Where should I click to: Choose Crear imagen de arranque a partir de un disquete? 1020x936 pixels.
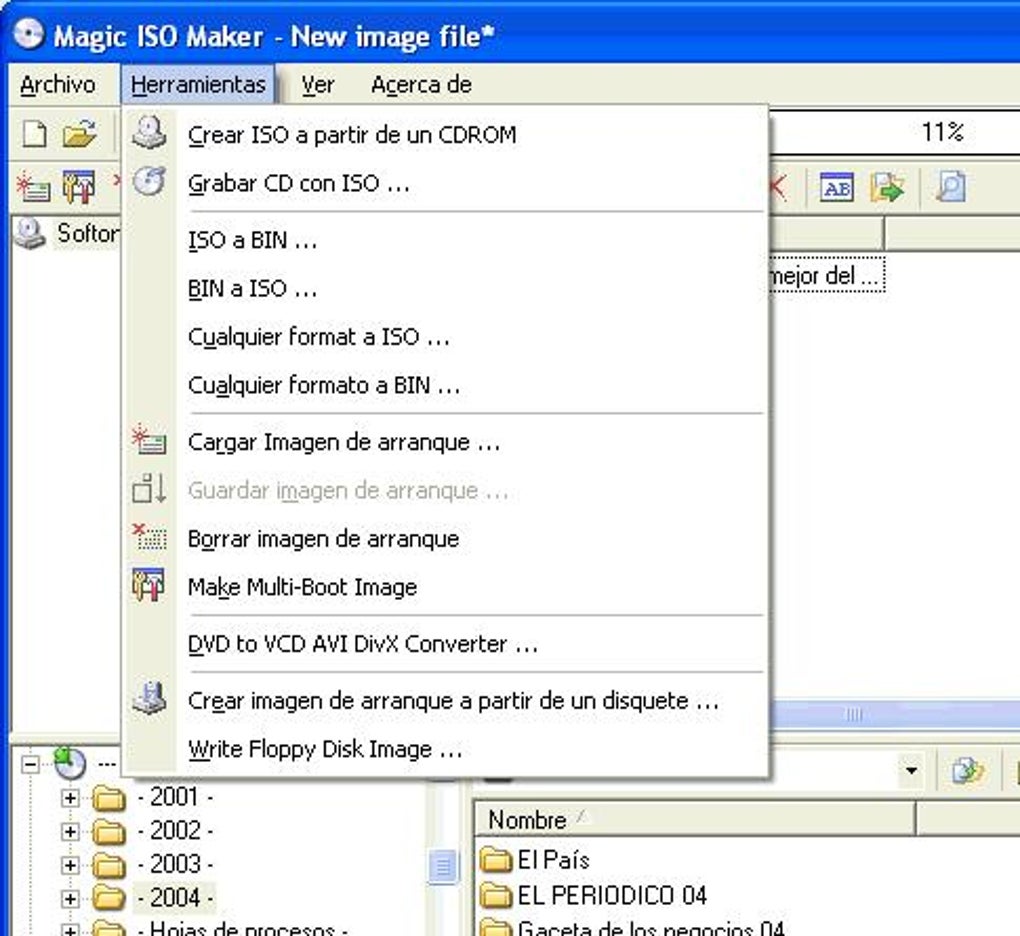[446, 701]
